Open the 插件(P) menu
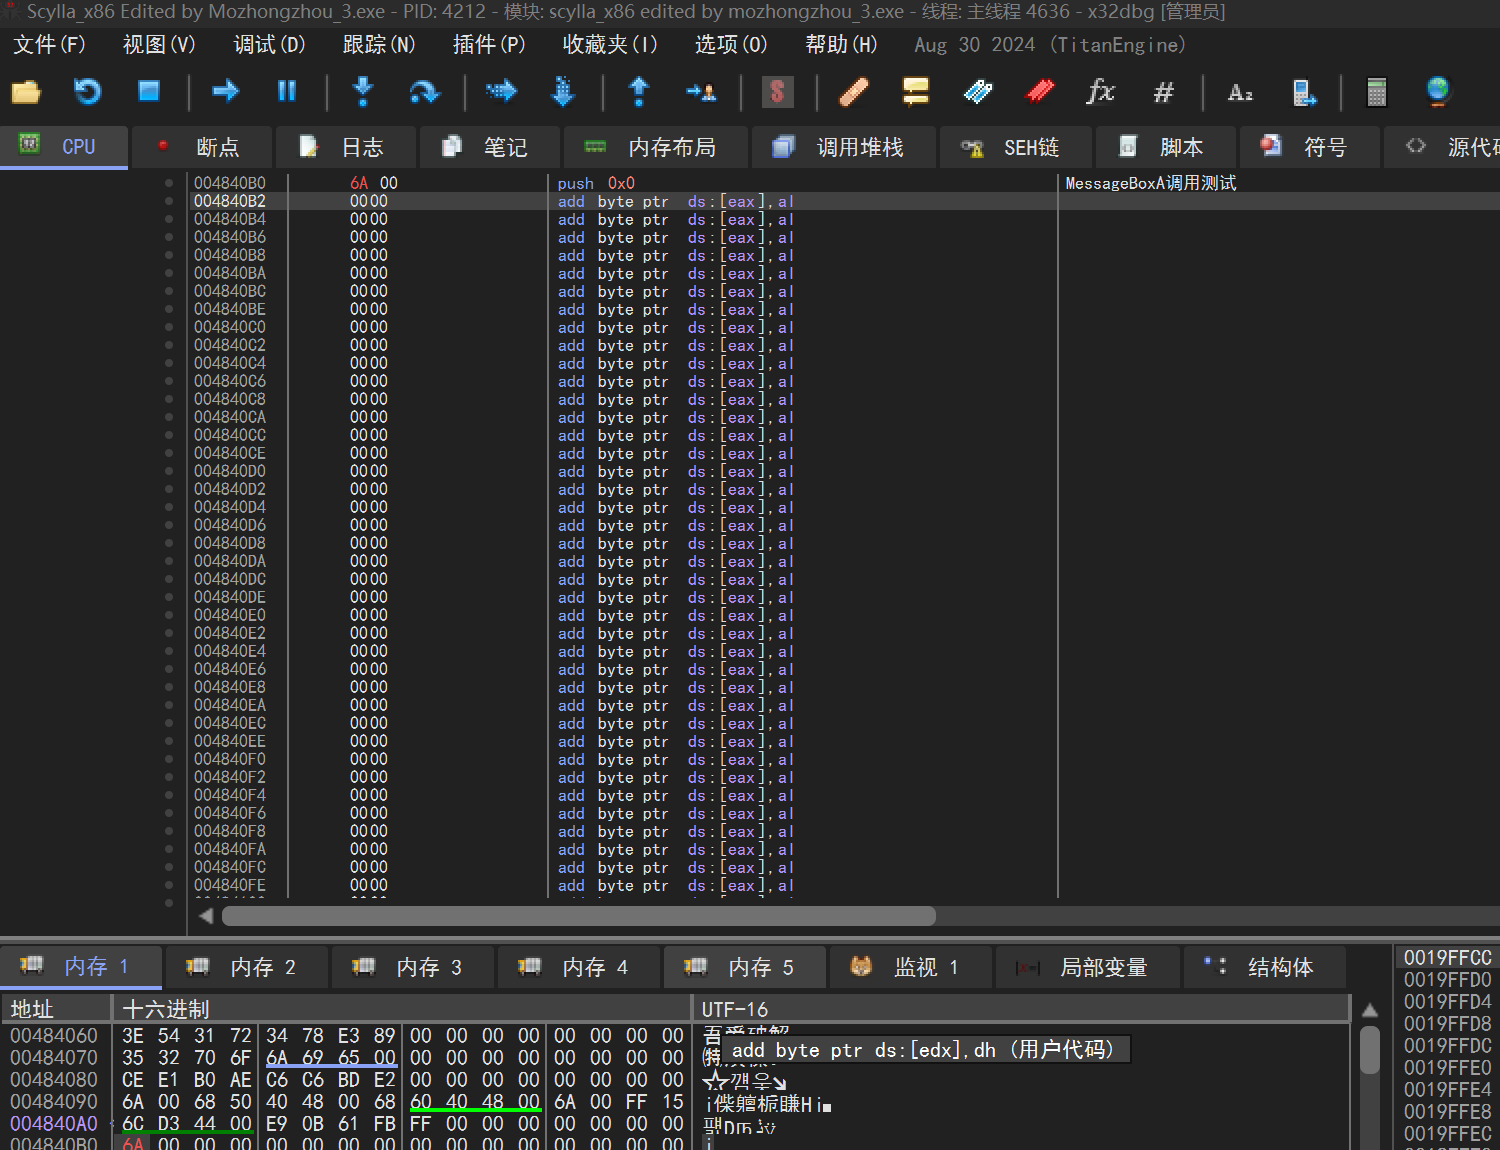 tap(489, 45)
